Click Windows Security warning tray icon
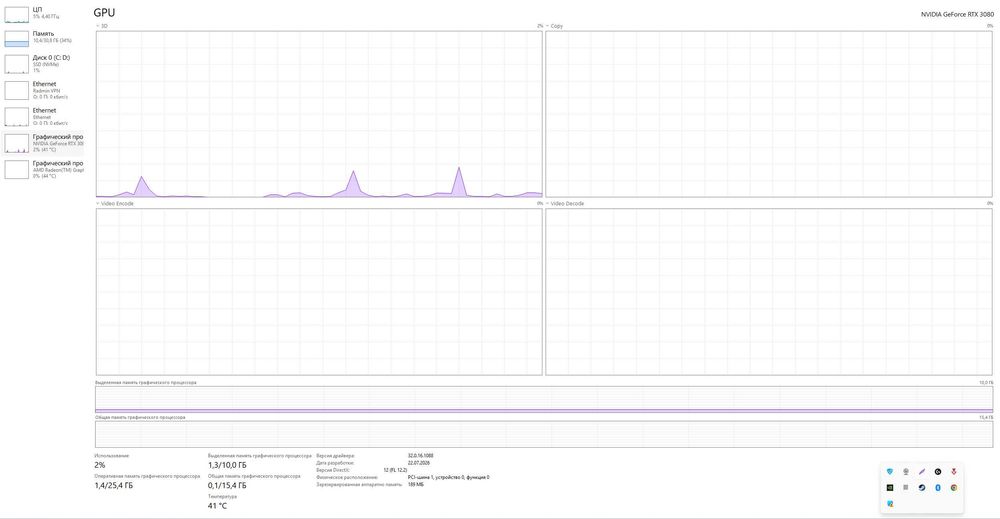Screen dimensions: 1000x519 [x=890, y=504]
